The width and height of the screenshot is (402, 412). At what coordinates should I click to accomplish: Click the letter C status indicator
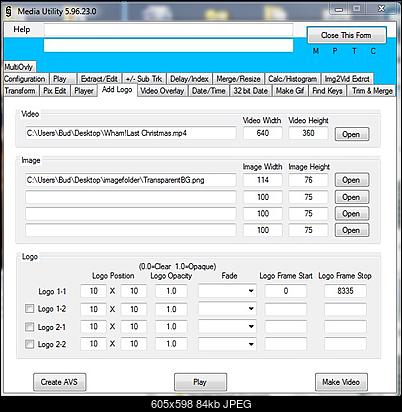click(373, 51)
